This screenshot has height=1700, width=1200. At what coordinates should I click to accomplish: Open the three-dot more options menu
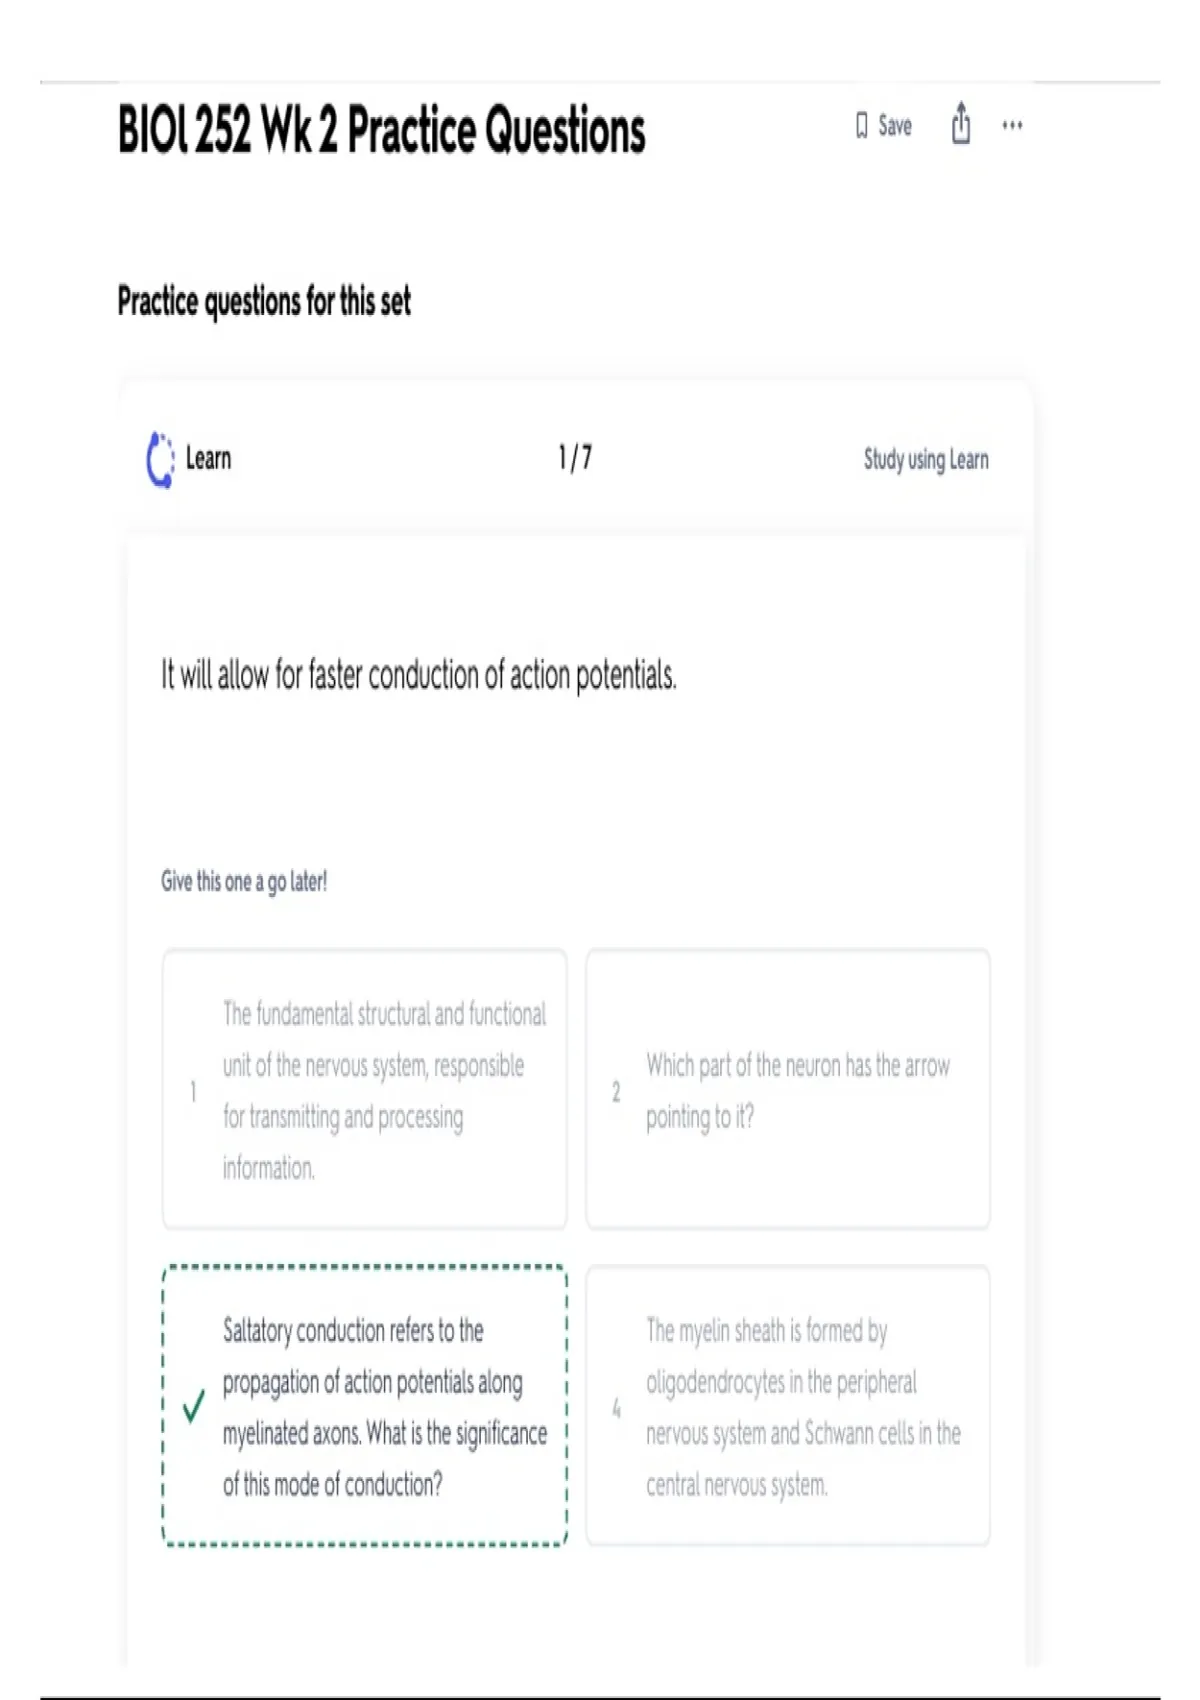pos(1012,125)
